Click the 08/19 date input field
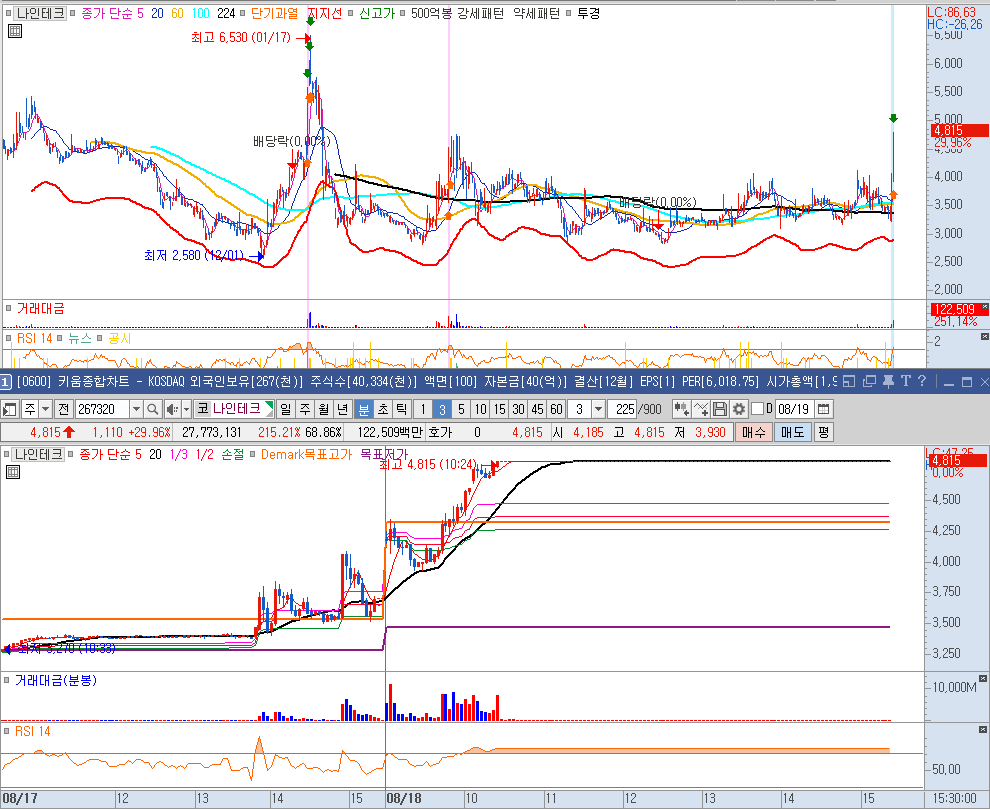 tap(794, 409)
